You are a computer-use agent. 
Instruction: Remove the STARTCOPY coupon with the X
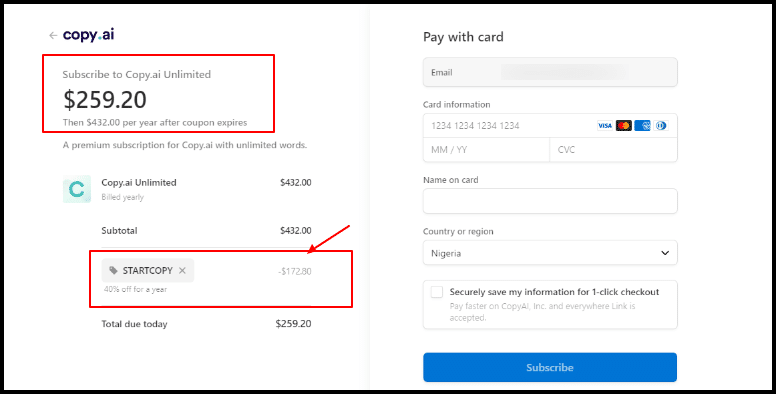coord(182,270)
